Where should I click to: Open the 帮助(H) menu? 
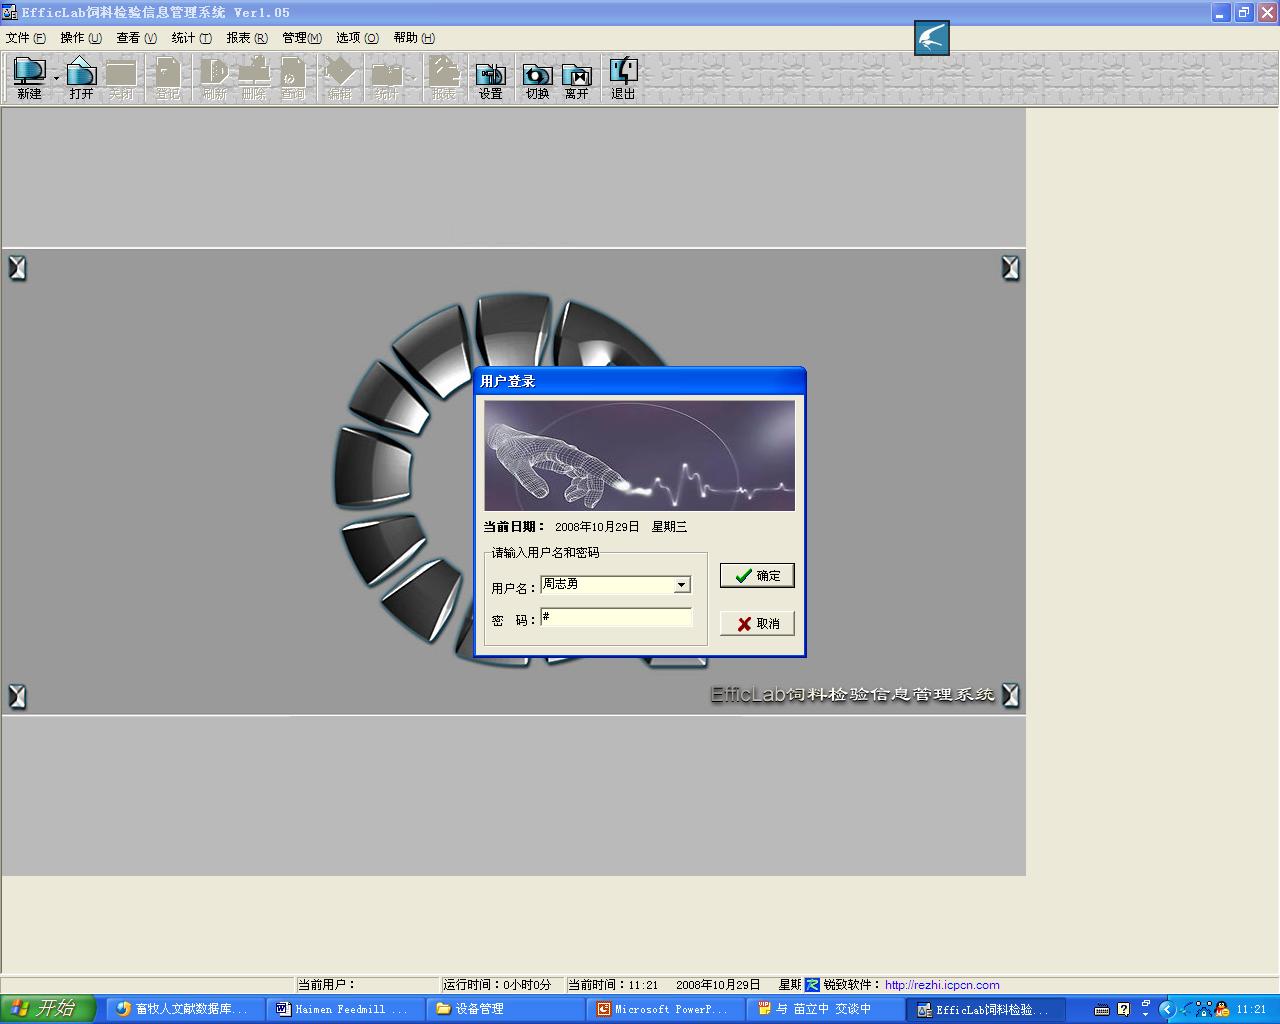(x=413, y=38)
